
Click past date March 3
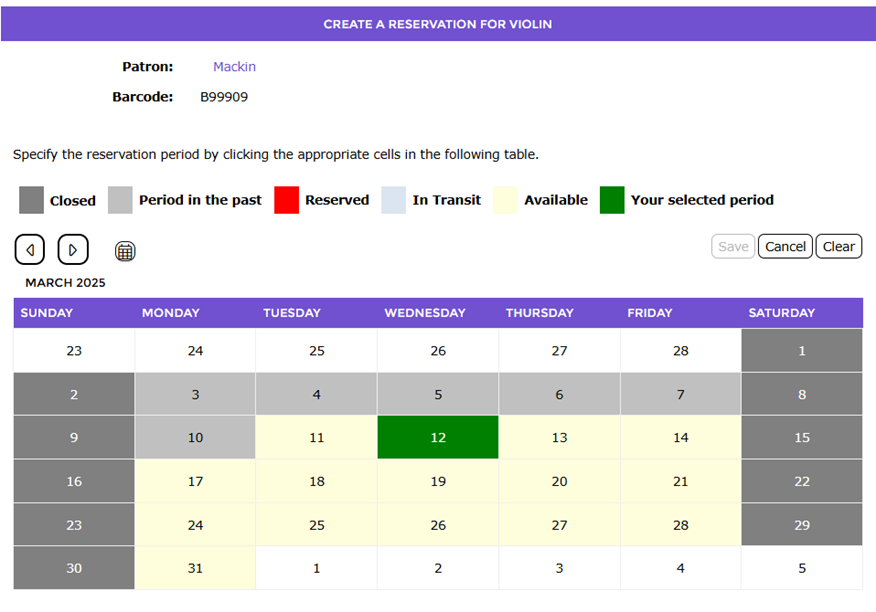[x=195, y=394]
